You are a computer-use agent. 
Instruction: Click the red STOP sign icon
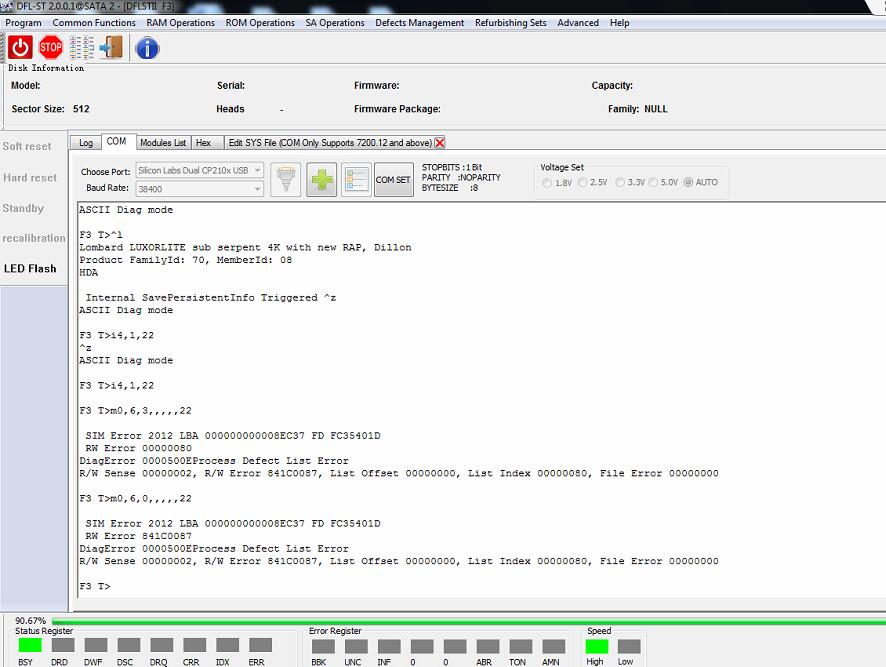coord(51,47)
